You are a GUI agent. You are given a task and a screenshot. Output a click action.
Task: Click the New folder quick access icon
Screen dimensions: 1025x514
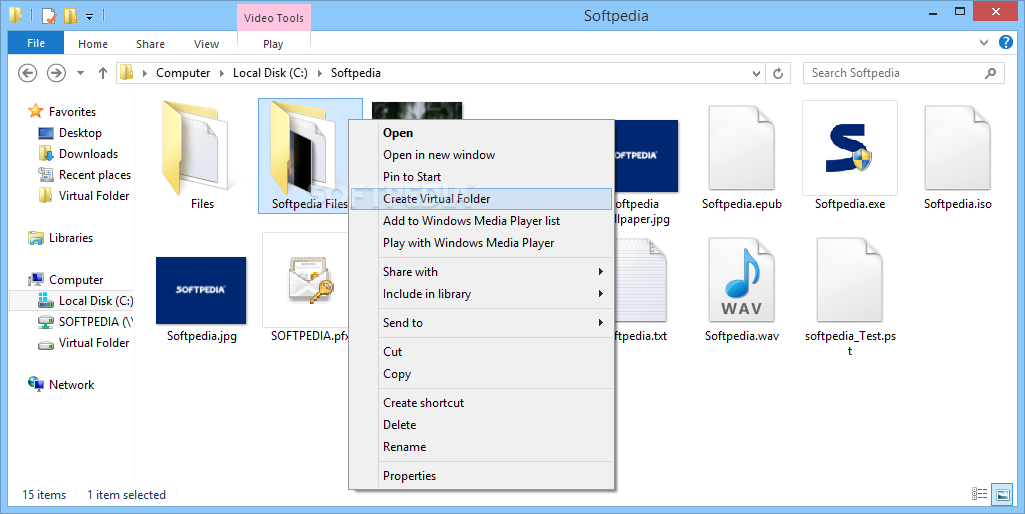71,15
